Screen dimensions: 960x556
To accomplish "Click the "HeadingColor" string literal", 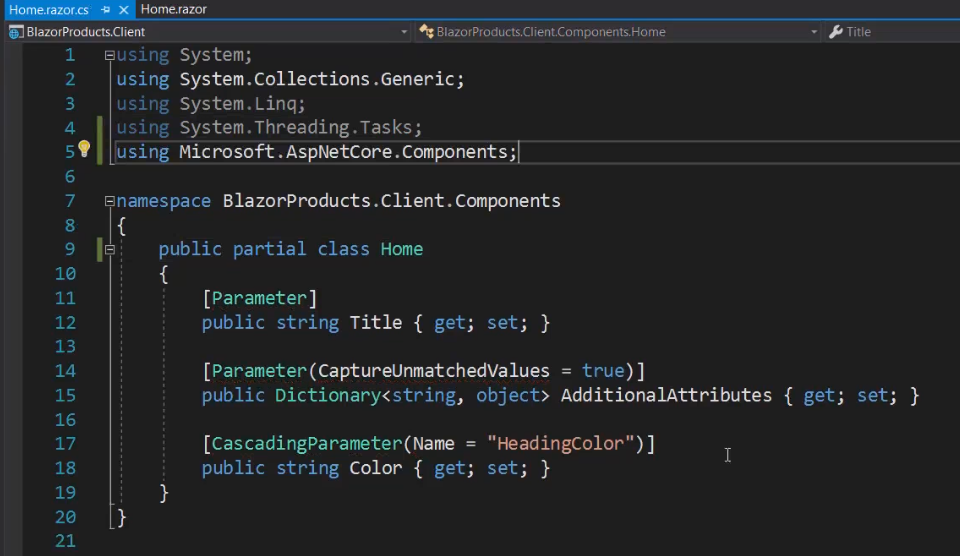I will pyautogui.click(x=561, y=444).
